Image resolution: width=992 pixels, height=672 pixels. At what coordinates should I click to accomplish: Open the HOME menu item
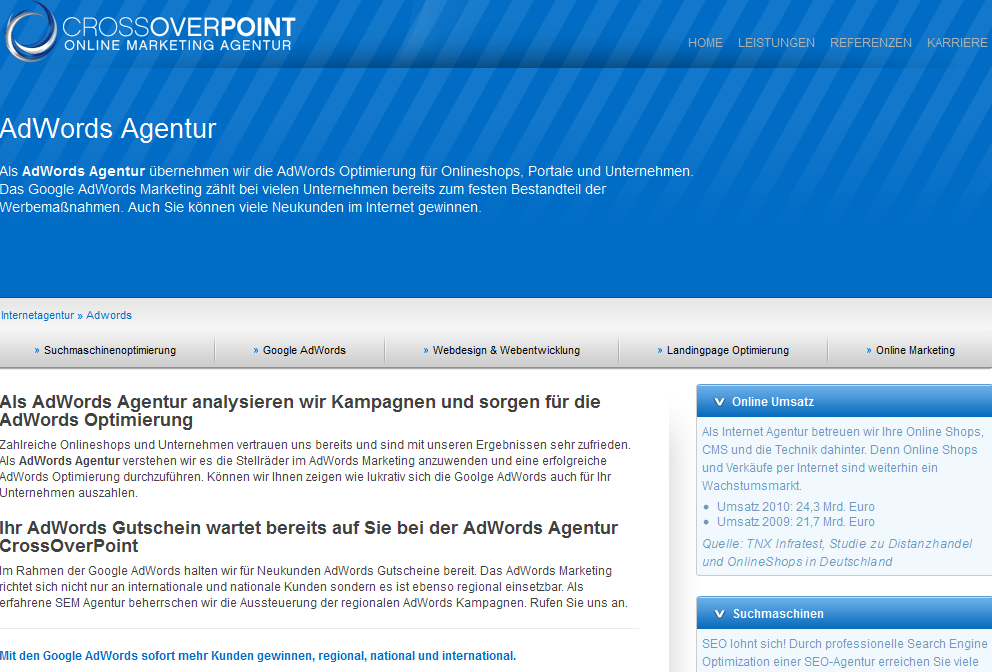705,43
